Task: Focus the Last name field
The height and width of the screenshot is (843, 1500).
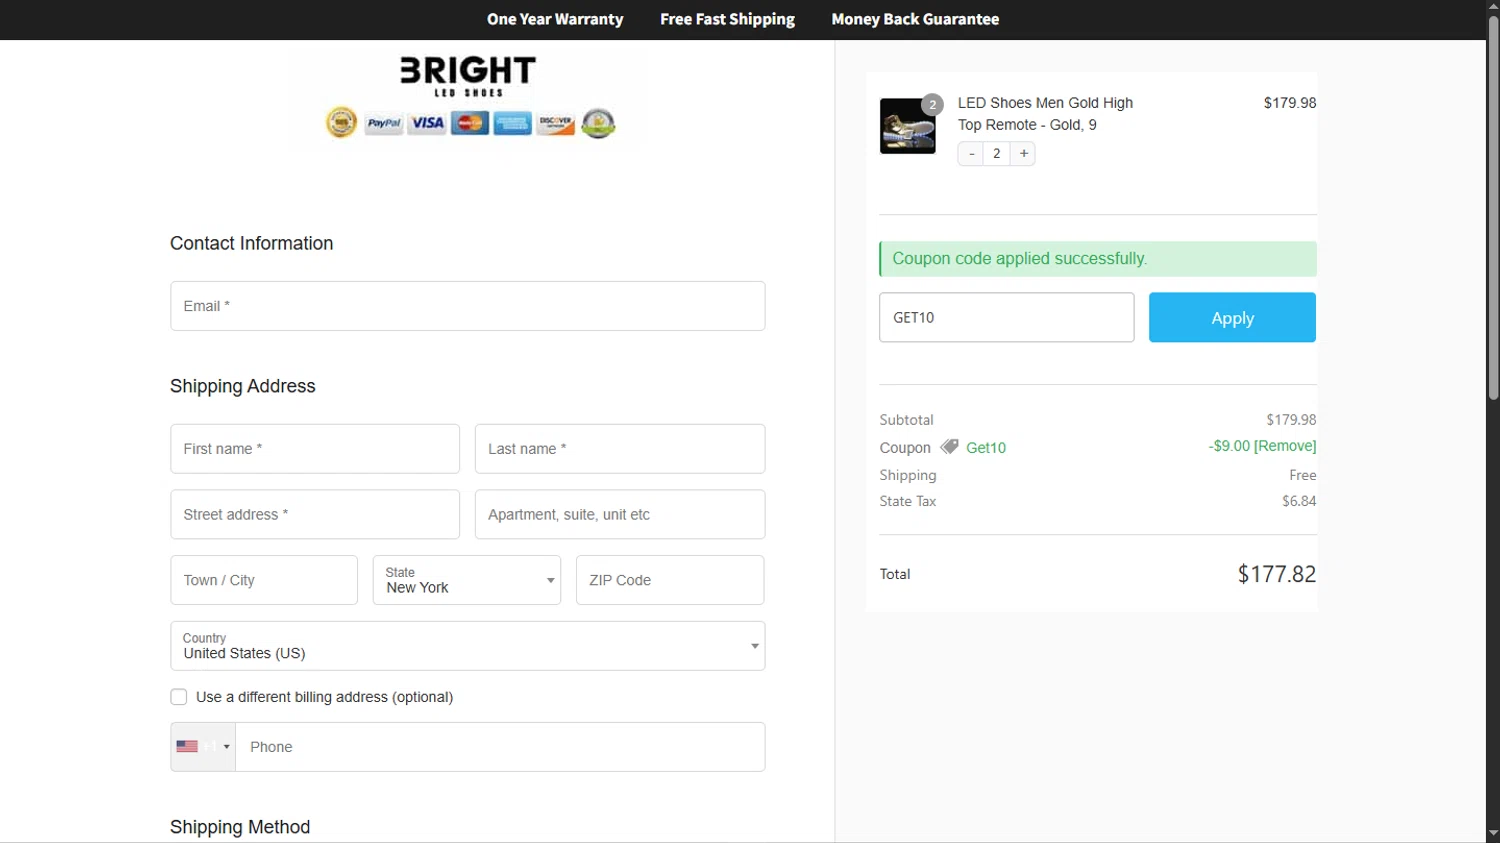Action: (620, 449)
